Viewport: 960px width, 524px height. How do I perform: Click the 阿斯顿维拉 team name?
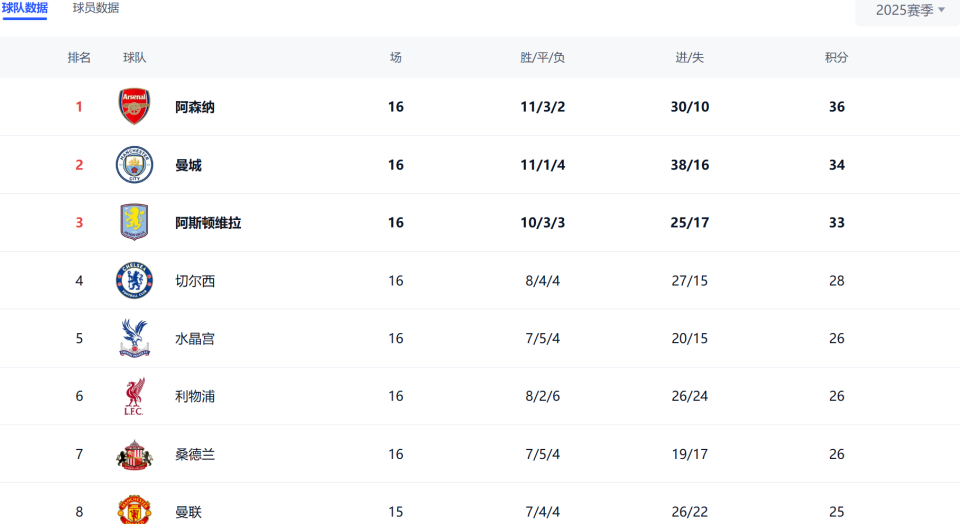208,223
